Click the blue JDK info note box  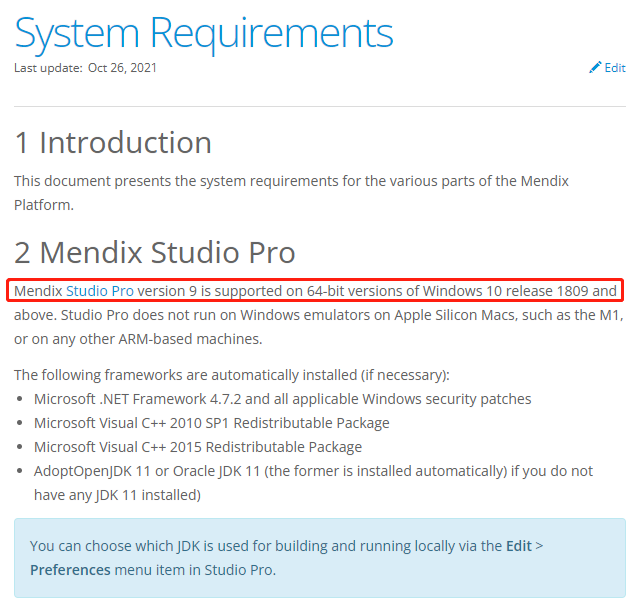click(x=320, y=558)
